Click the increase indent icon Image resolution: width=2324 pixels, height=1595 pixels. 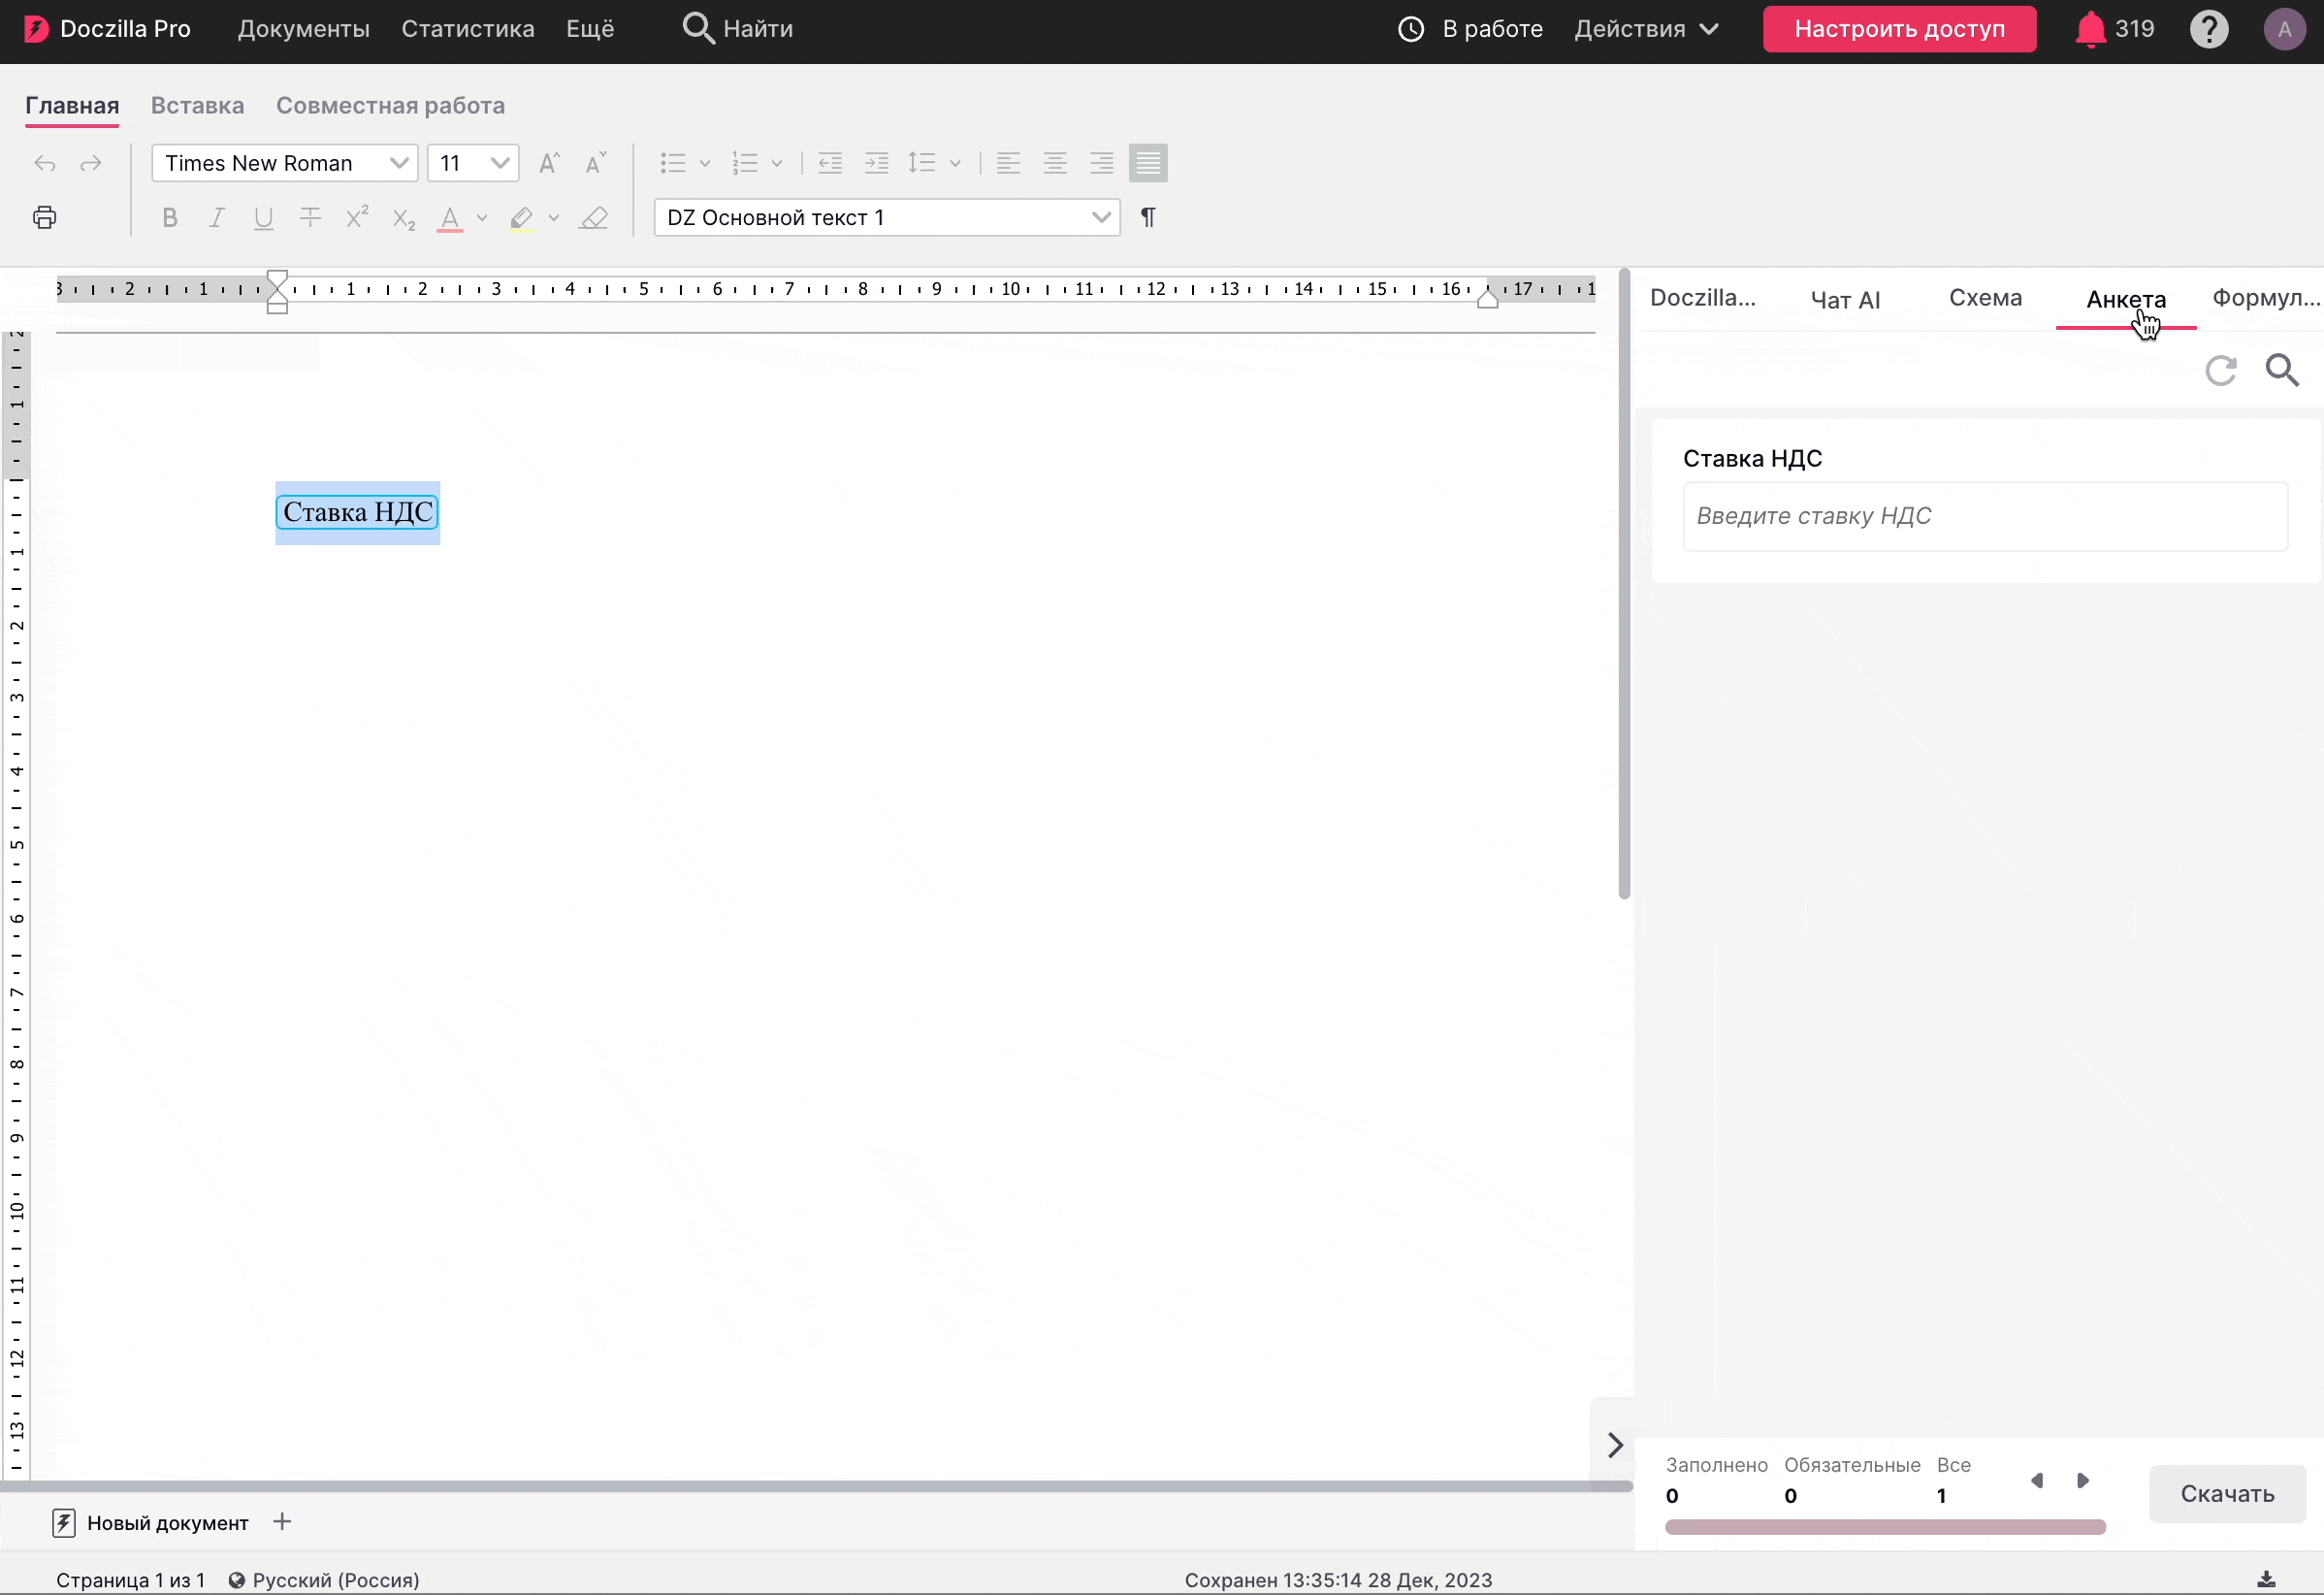tap(877, 163)
